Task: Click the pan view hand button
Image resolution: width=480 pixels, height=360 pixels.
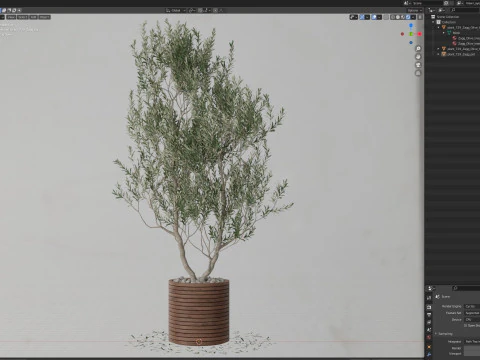Action: pos(418,57)
